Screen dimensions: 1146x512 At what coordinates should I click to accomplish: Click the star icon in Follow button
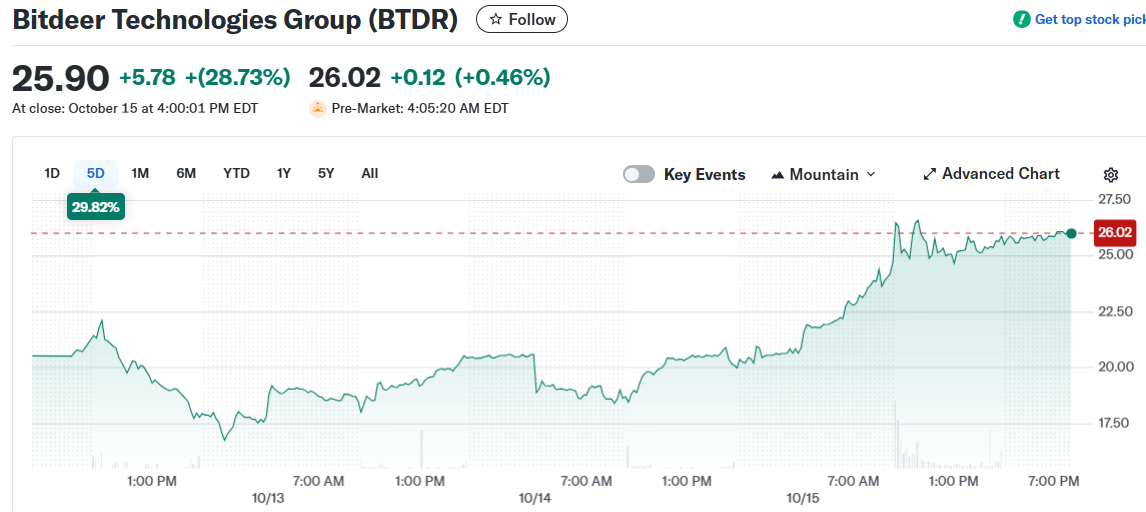click(495, 19)
